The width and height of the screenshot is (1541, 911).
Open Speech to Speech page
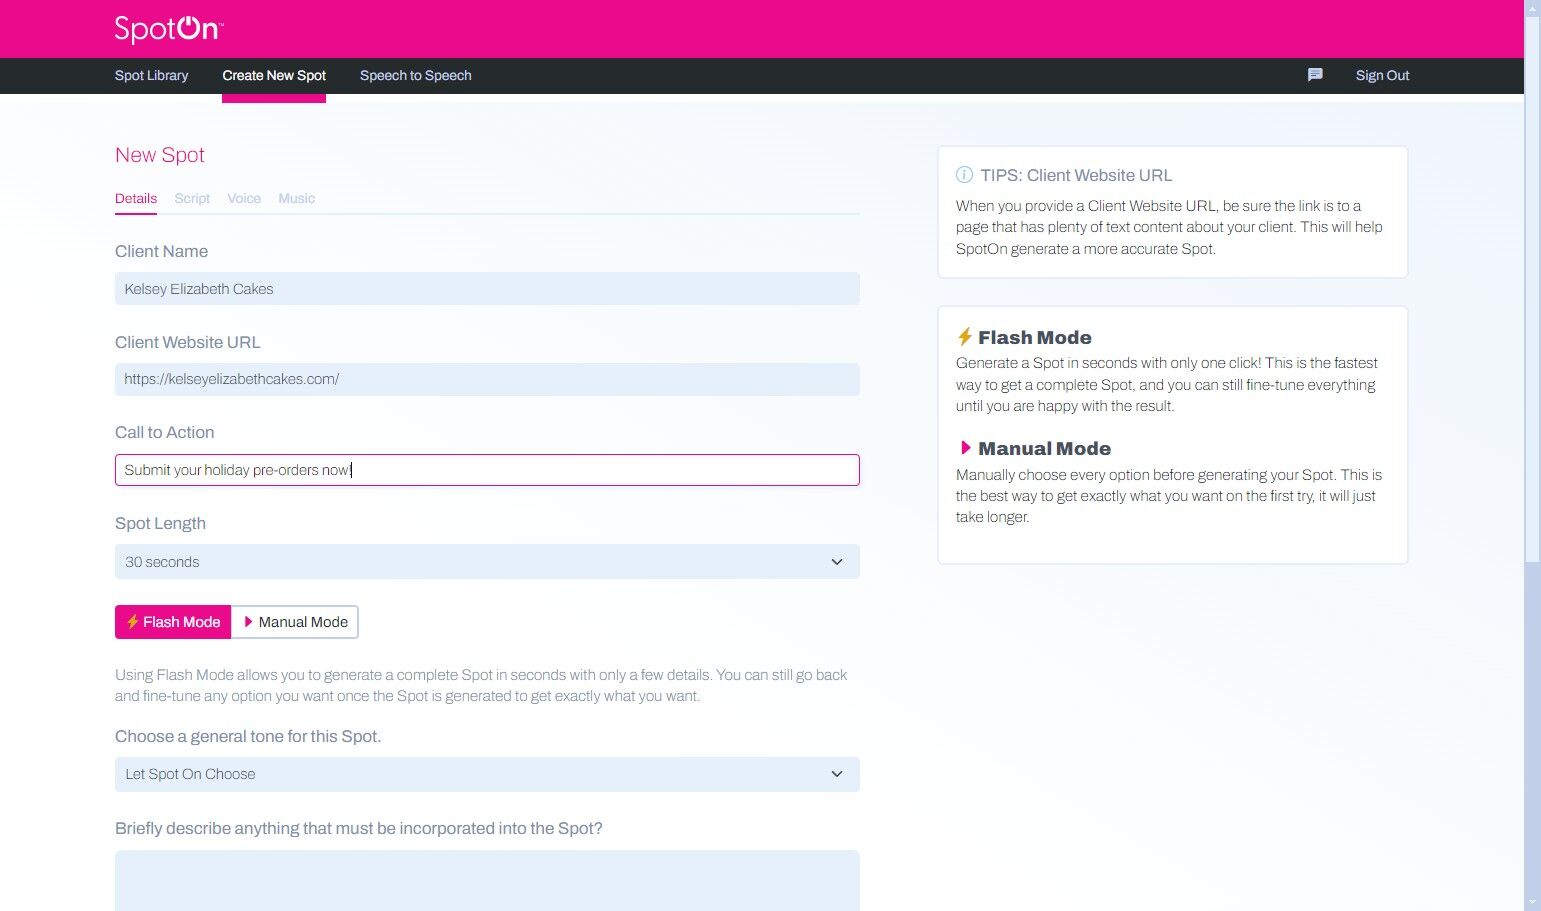pyautogui.click(x=415, y=75)
